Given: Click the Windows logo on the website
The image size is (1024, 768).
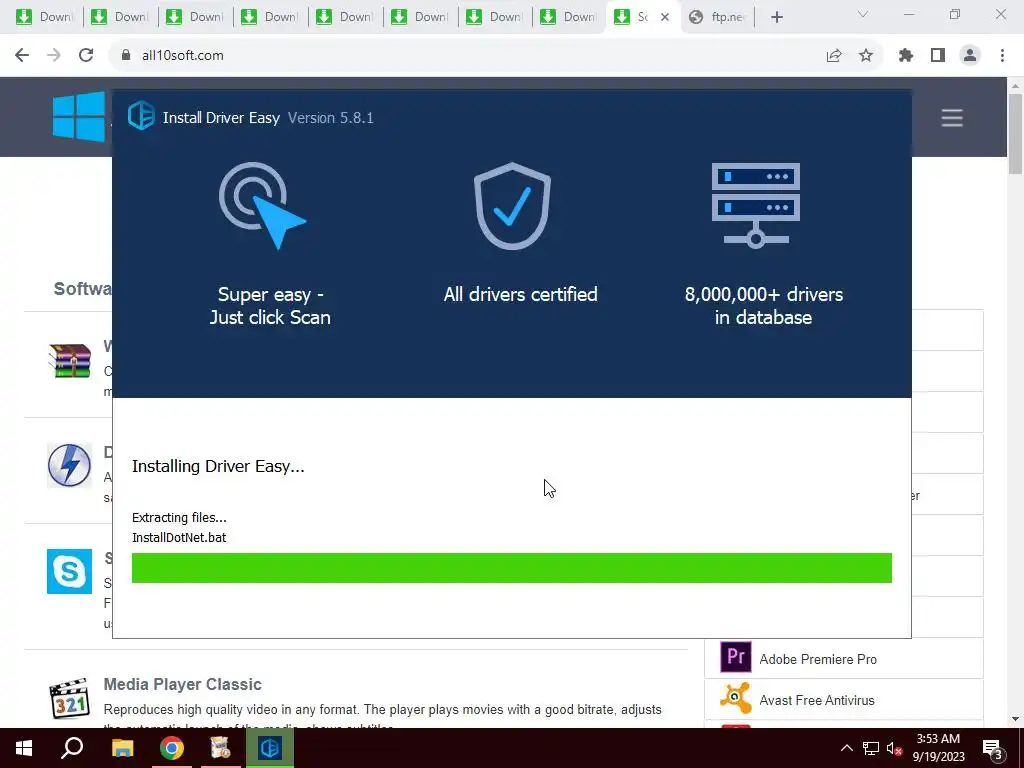Looking at the screenshot, I should coord(78,116).
